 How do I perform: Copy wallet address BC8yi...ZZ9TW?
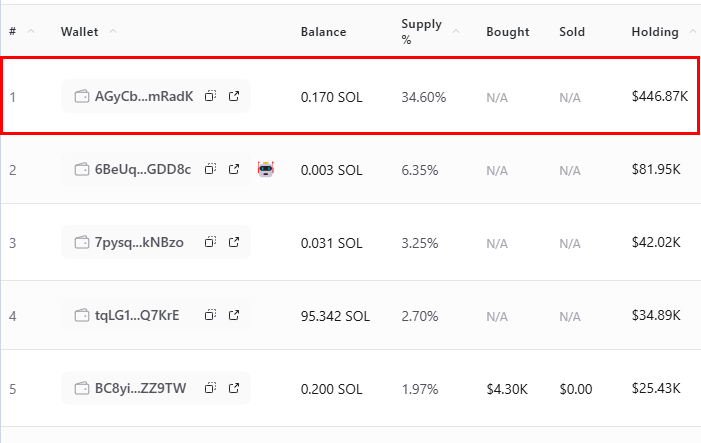[x=210, y=388]
